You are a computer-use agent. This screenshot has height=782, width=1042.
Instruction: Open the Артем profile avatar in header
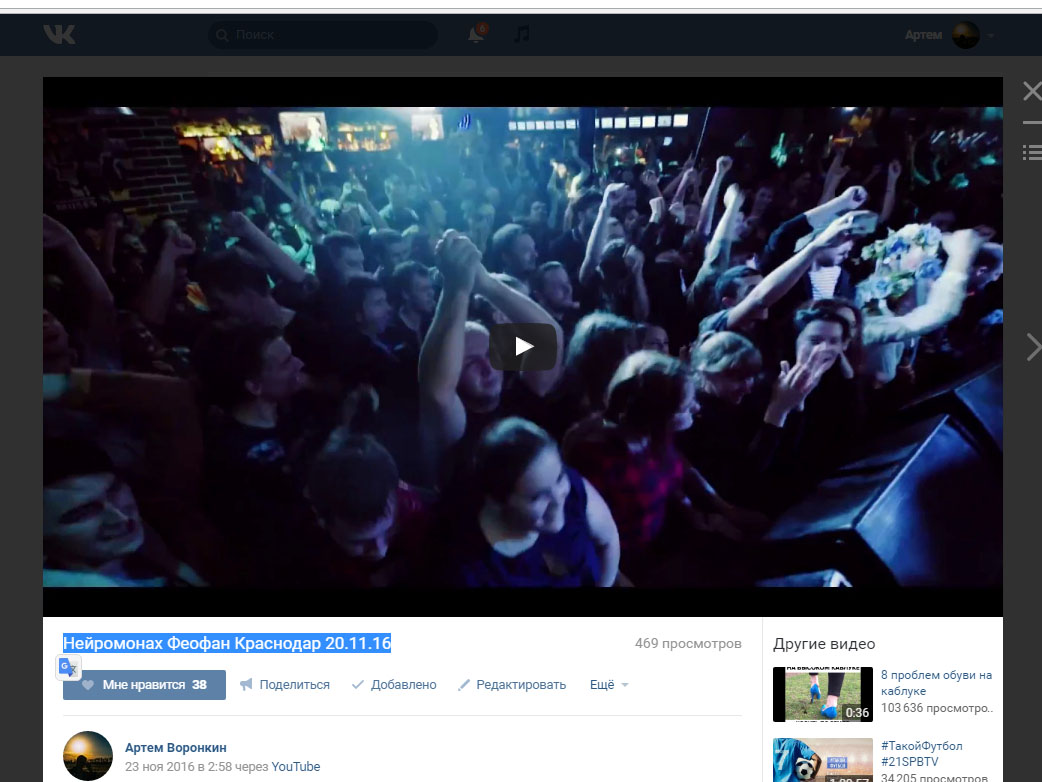966,35
